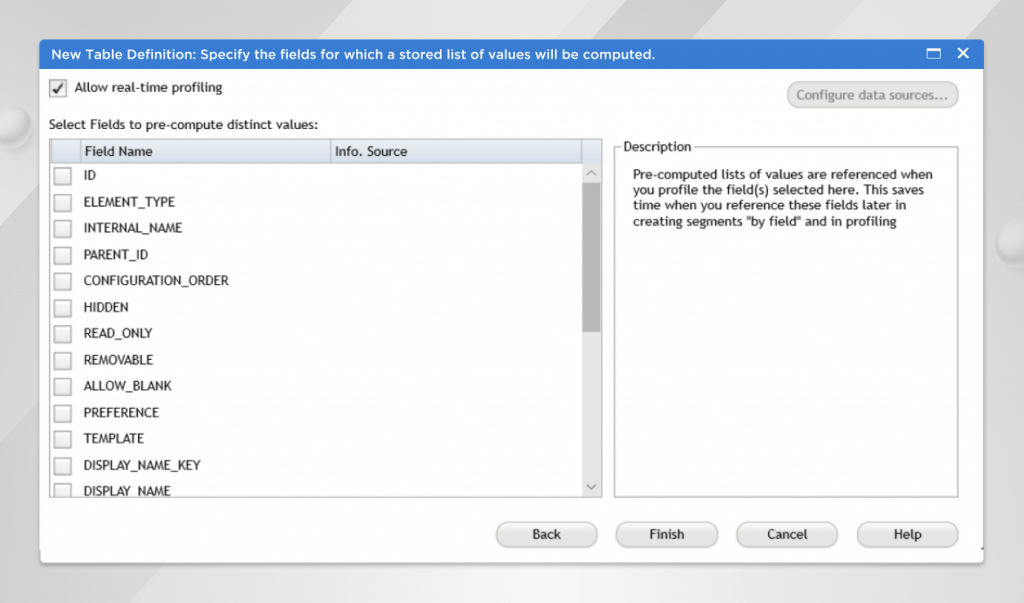Tick the INTERNAL_NAME checkbox
The height and width of the screenshot is (603, 1024).
[63, 228]
